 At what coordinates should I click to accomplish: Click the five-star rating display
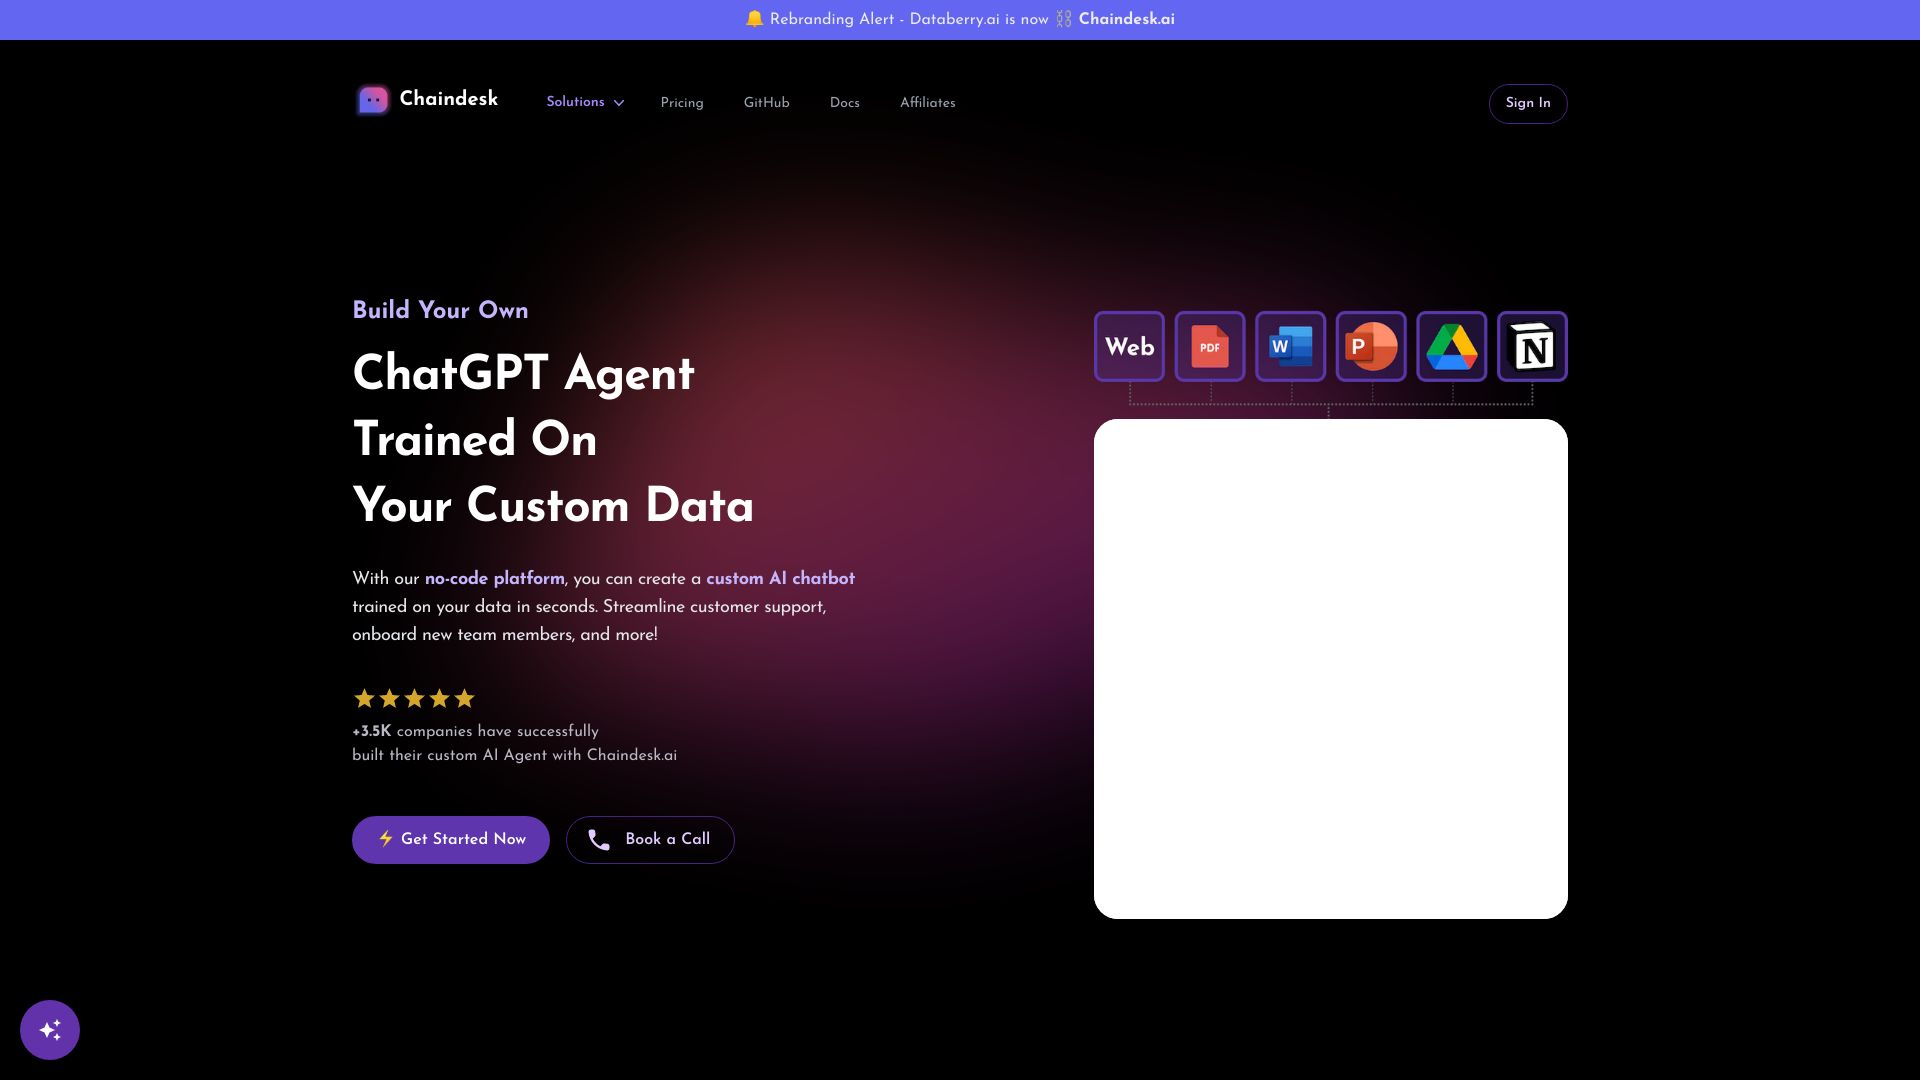click(413, 698)
